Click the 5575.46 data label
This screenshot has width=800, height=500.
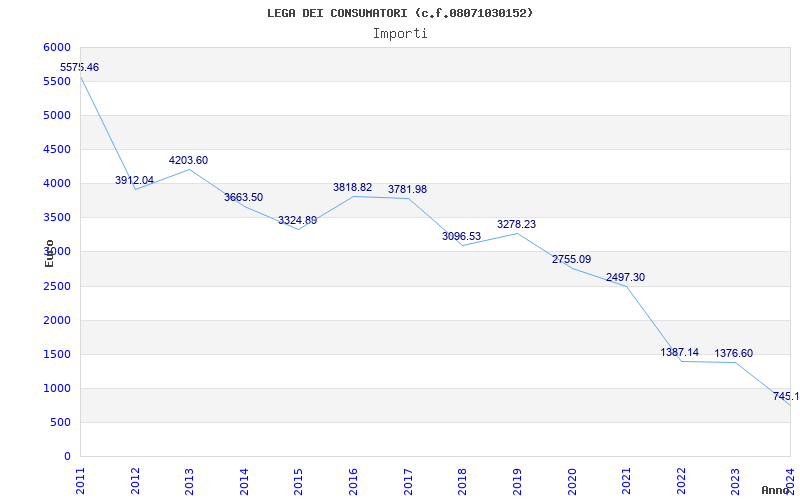80,67
